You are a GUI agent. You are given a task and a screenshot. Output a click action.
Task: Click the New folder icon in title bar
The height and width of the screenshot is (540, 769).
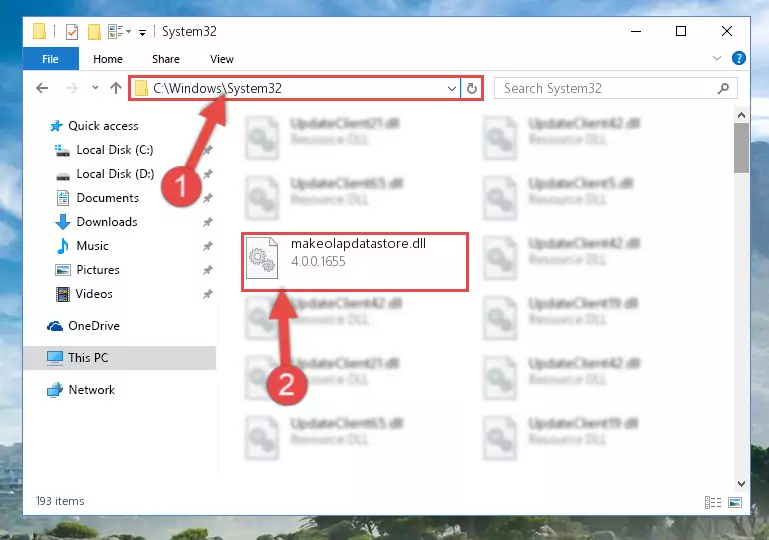tap(94, 32)
